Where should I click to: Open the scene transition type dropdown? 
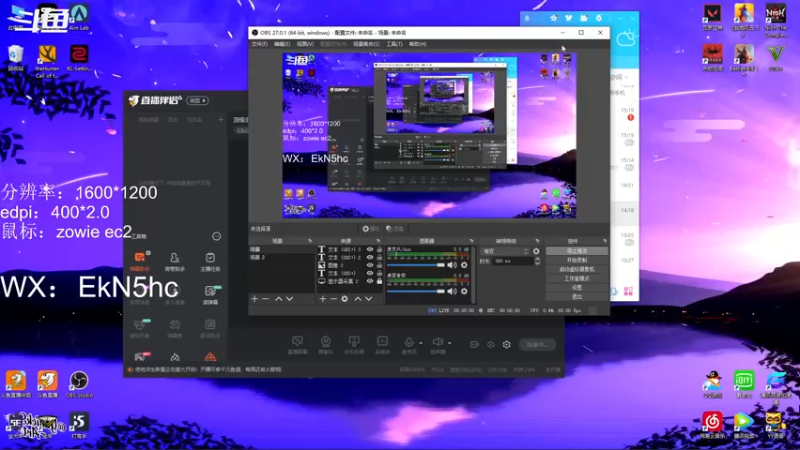pos(505,251)
